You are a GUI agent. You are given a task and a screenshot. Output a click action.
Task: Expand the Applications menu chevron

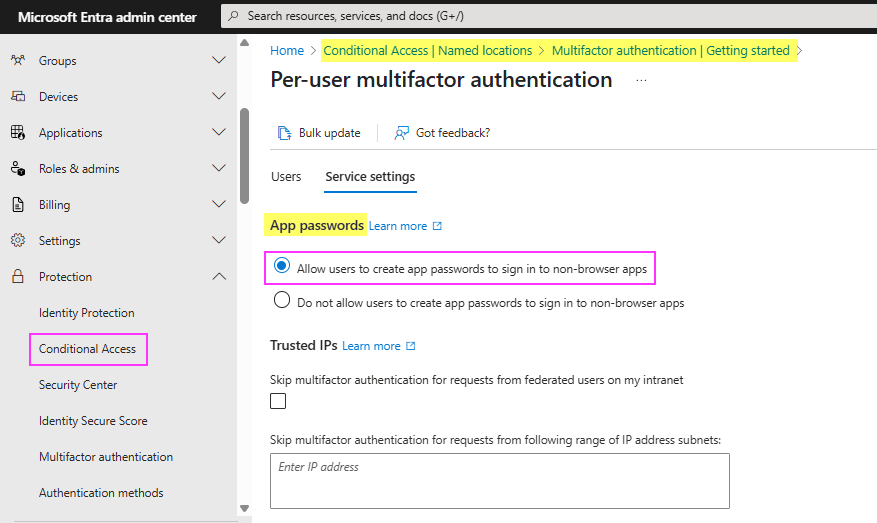tap(219, 132)
